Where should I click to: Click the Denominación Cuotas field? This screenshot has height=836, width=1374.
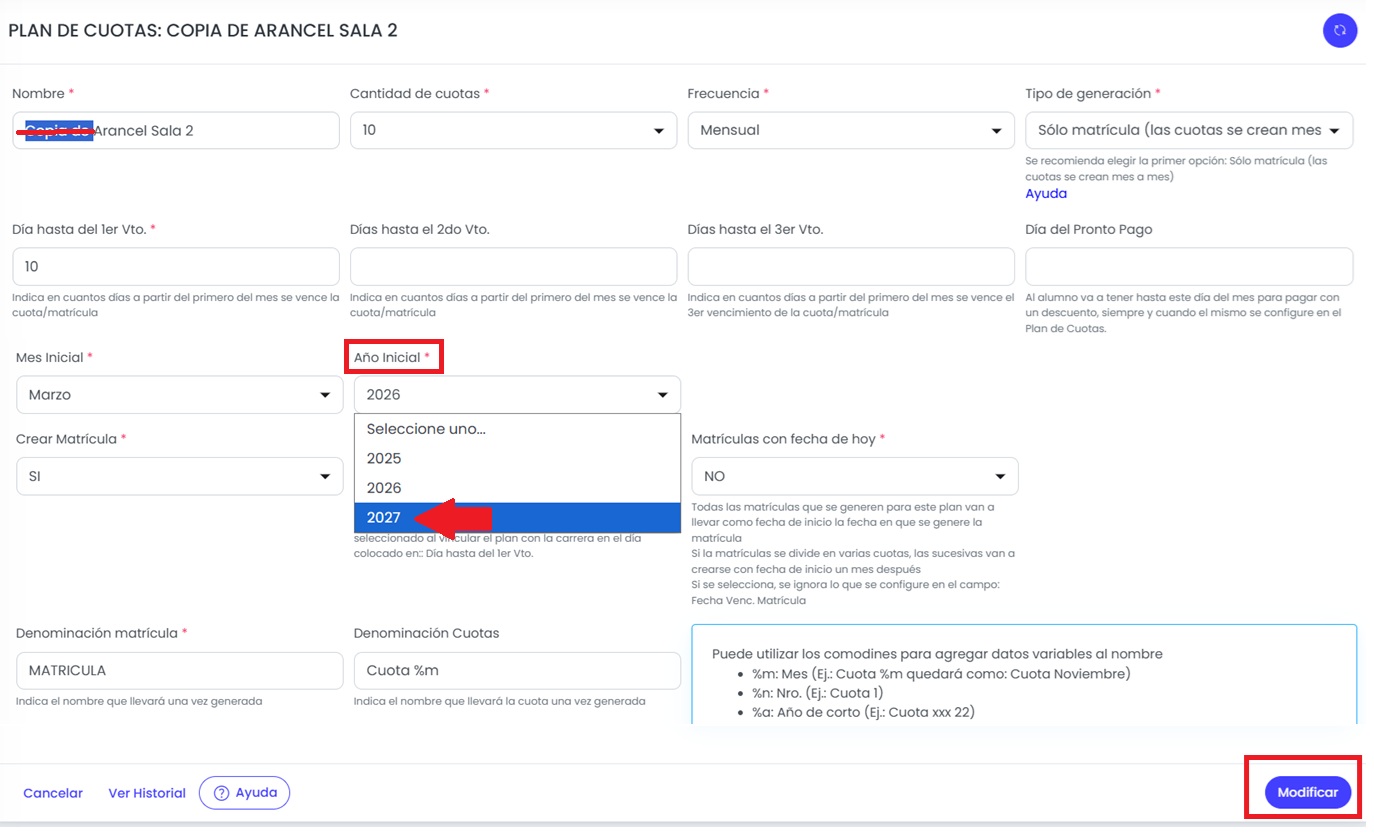517,670
